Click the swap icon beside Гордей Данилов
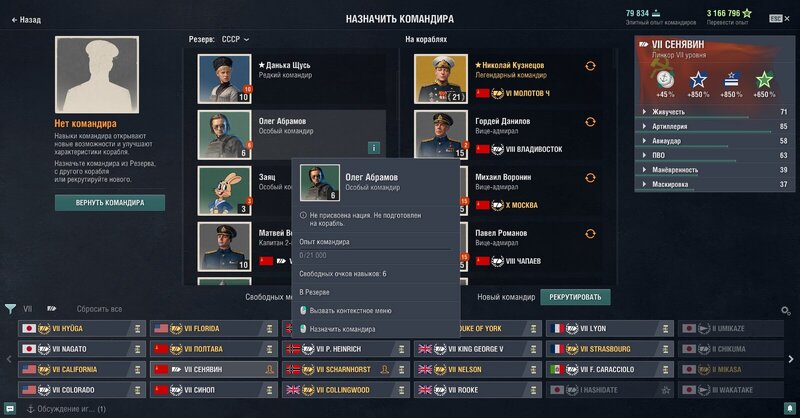Viewport: 800px width, 418px height. 590,122
